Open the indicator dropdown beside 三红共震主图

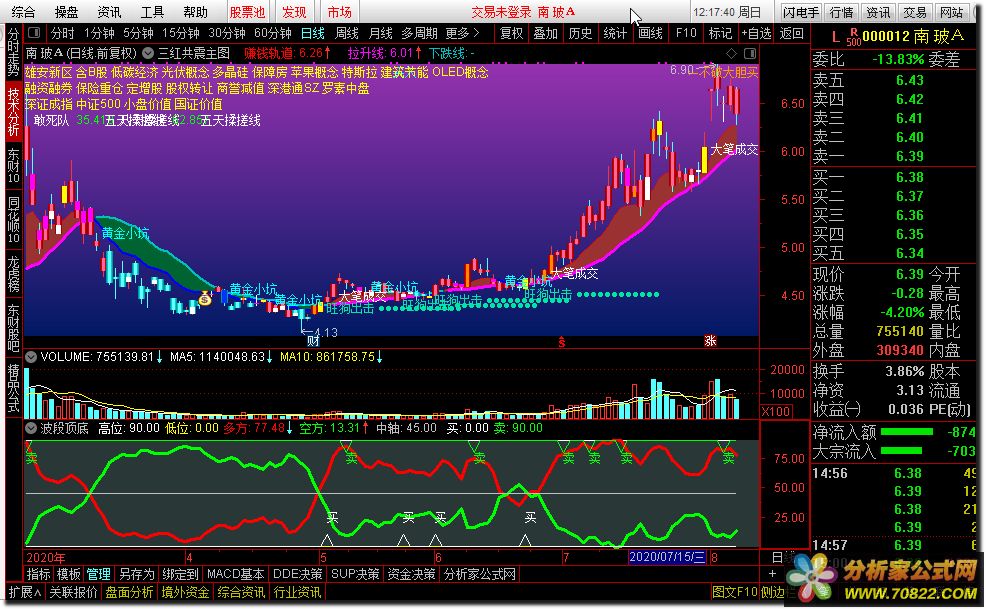click(x=148, y=53)
